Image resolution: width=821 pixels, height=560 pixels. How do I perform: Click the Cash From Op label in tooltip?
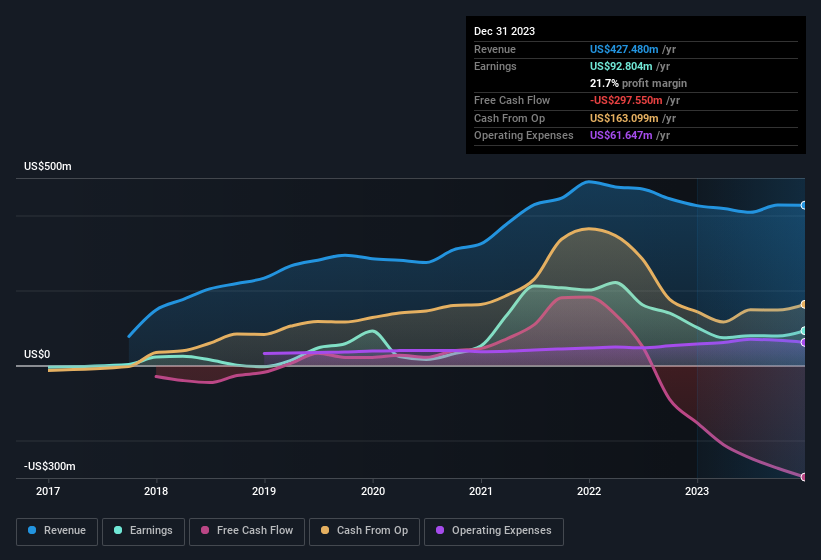(509, 118)
